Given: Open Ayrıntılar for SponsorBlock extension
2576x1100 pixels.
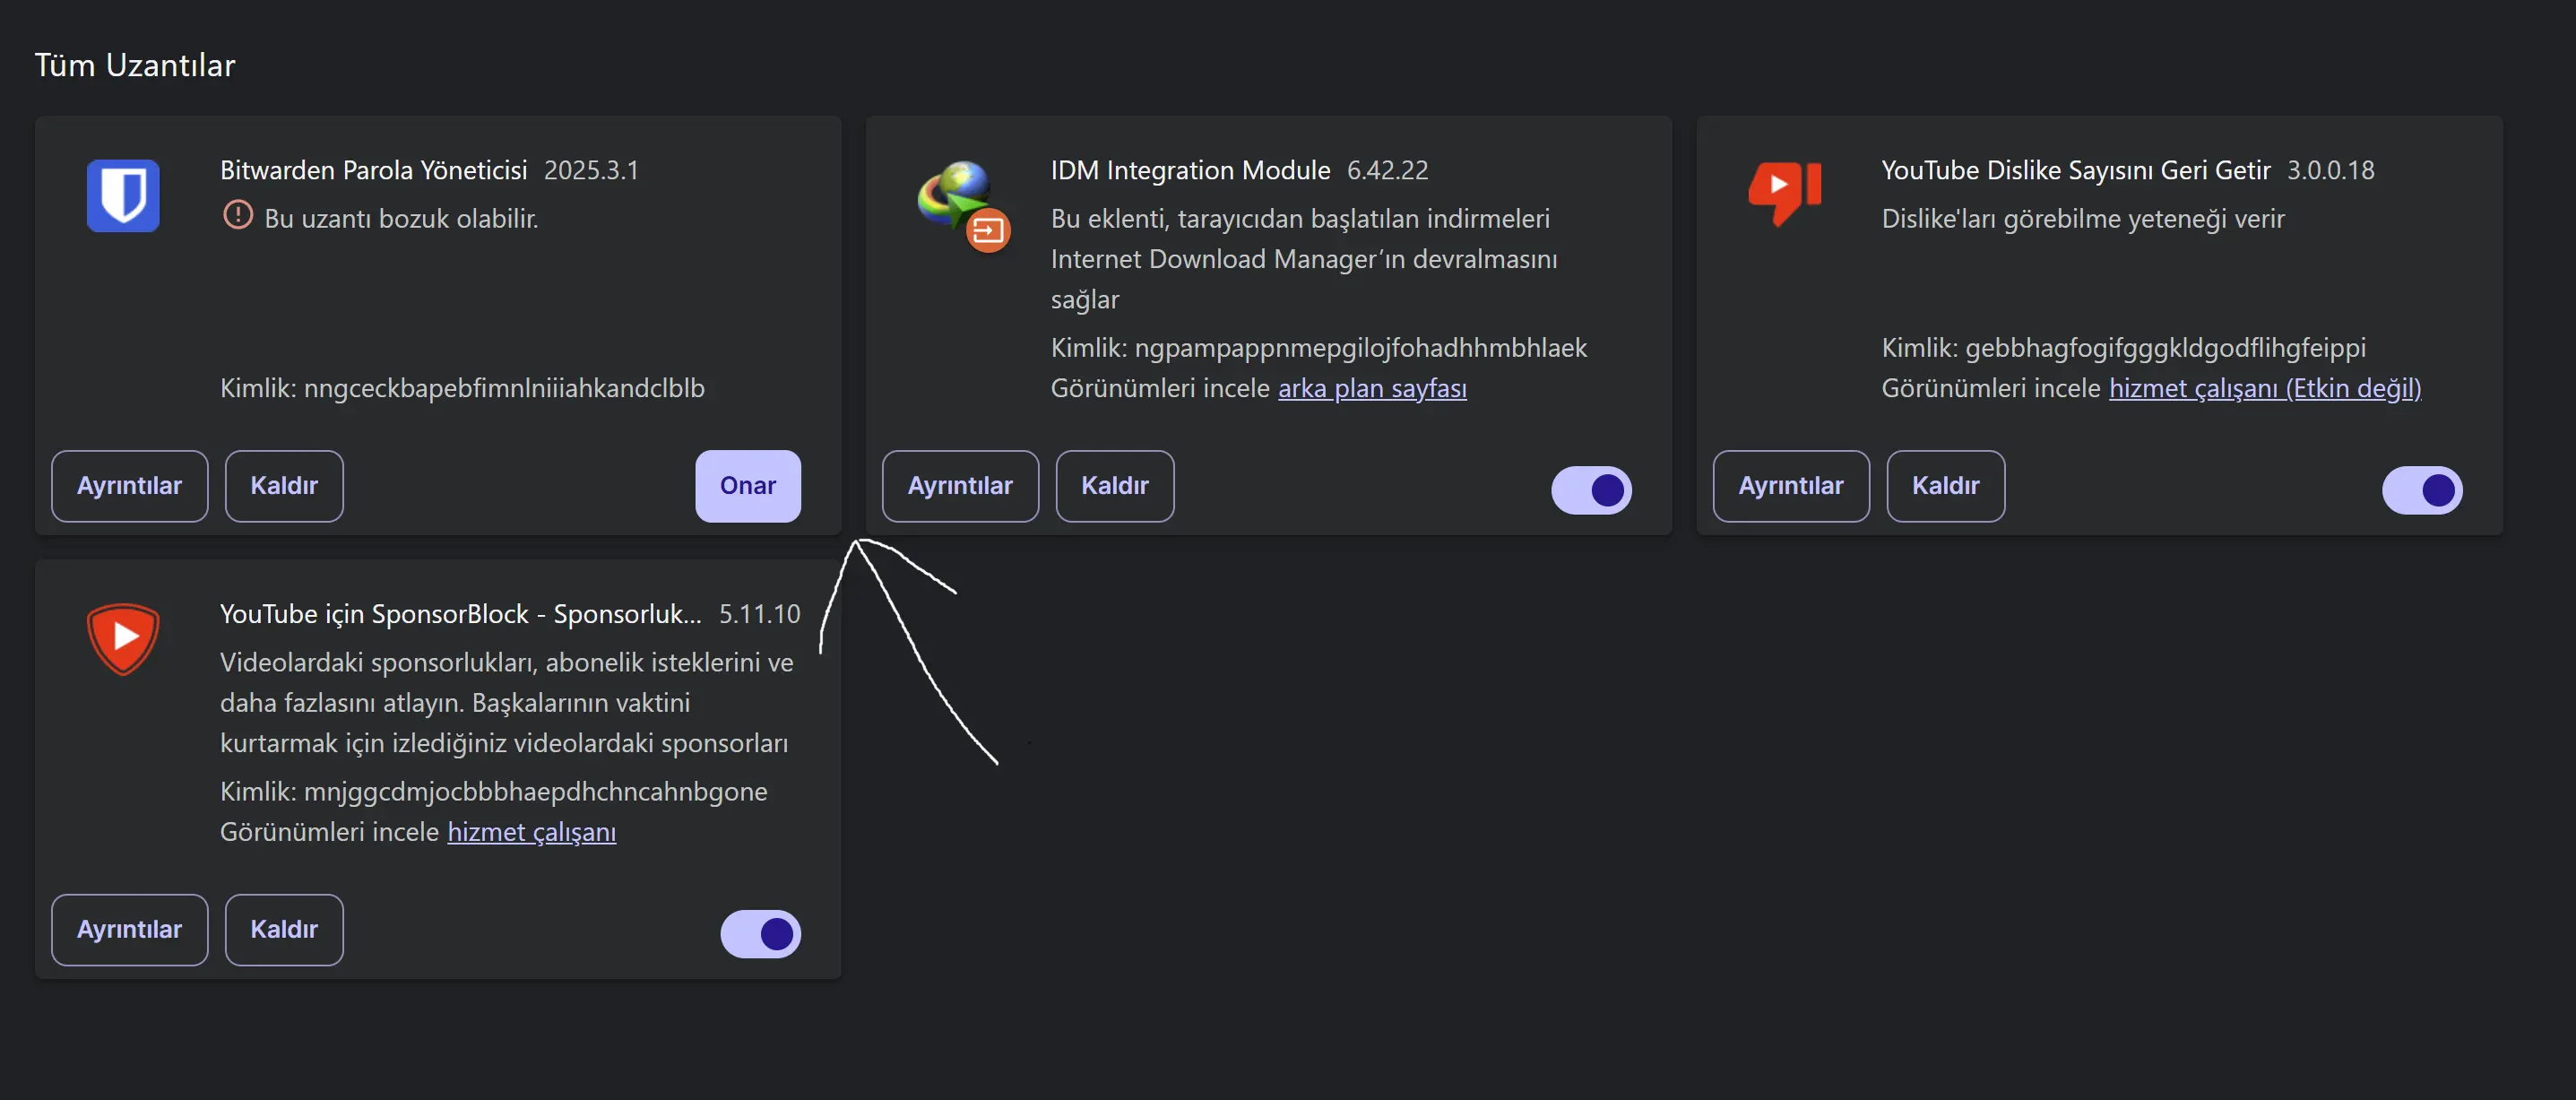Looking at the screenshot, I should click(x=130, y=930).
